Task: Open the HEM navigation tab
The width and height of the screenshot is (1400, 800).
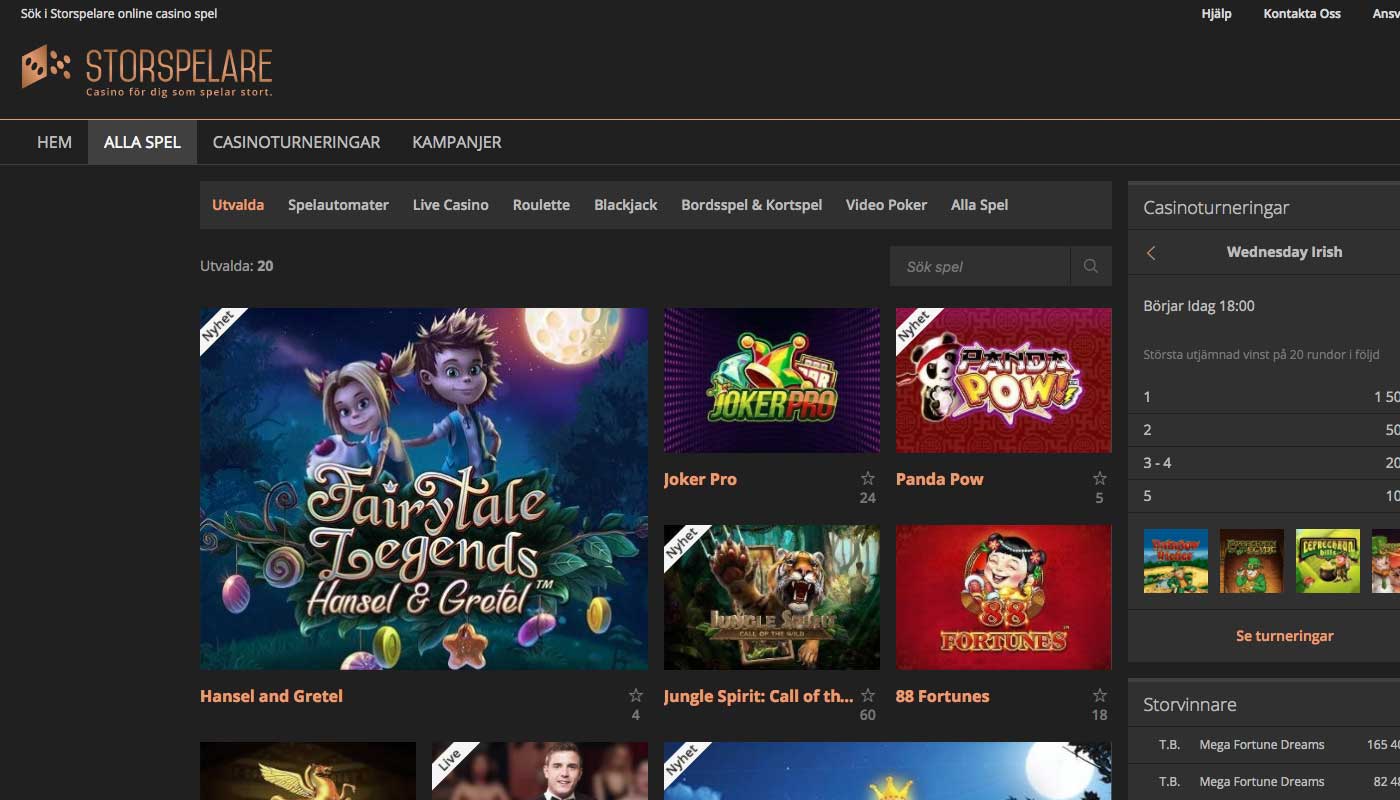Action: click(54, 142)
